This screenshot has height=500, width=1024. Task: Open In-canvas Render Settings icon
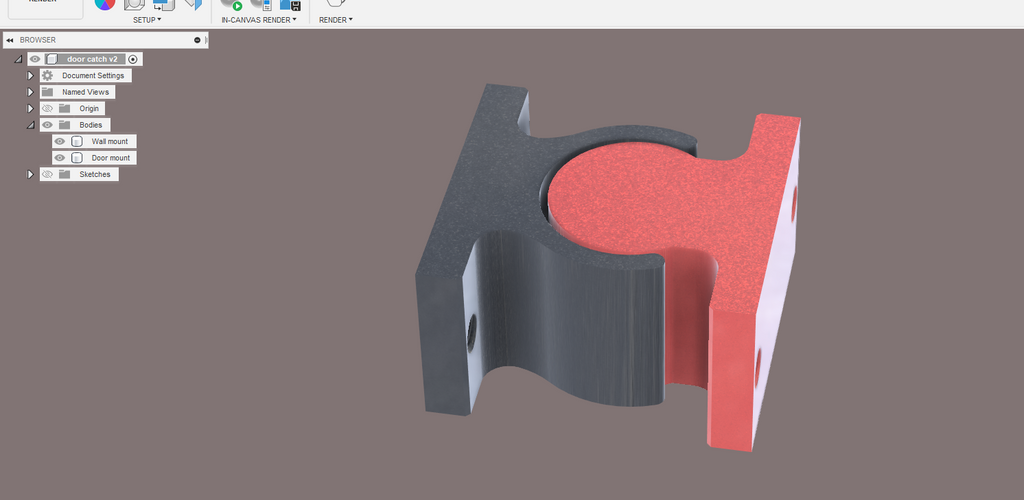(261, 5)
